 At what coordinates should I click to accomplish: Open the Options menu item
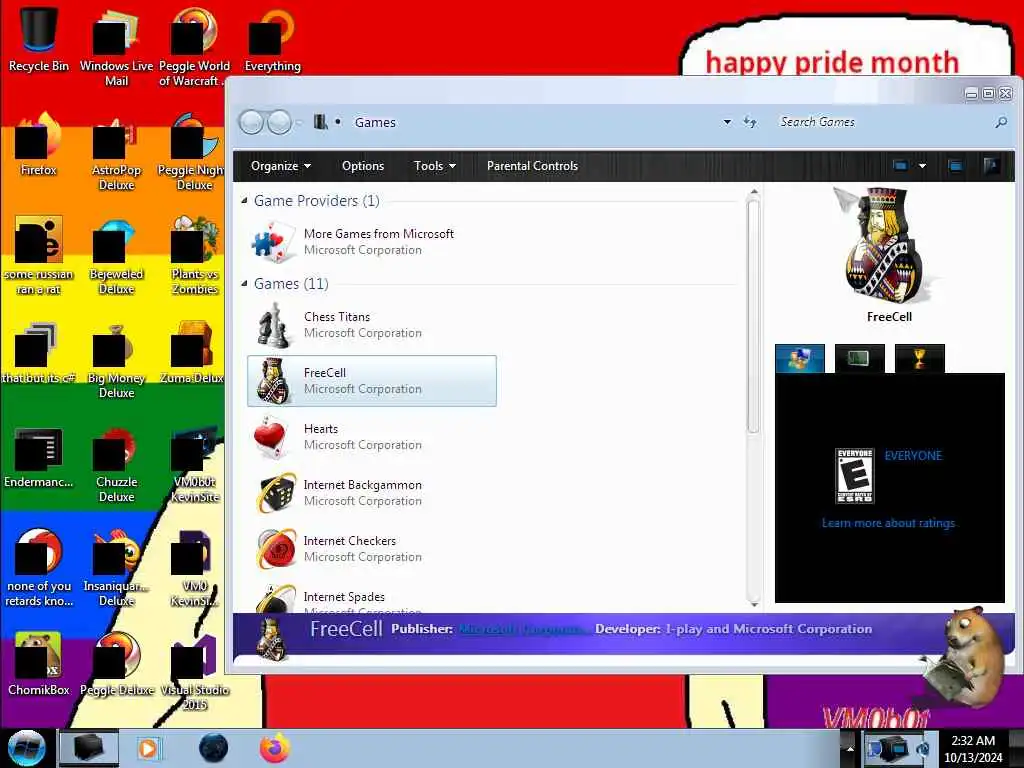[x=362, y=166]
